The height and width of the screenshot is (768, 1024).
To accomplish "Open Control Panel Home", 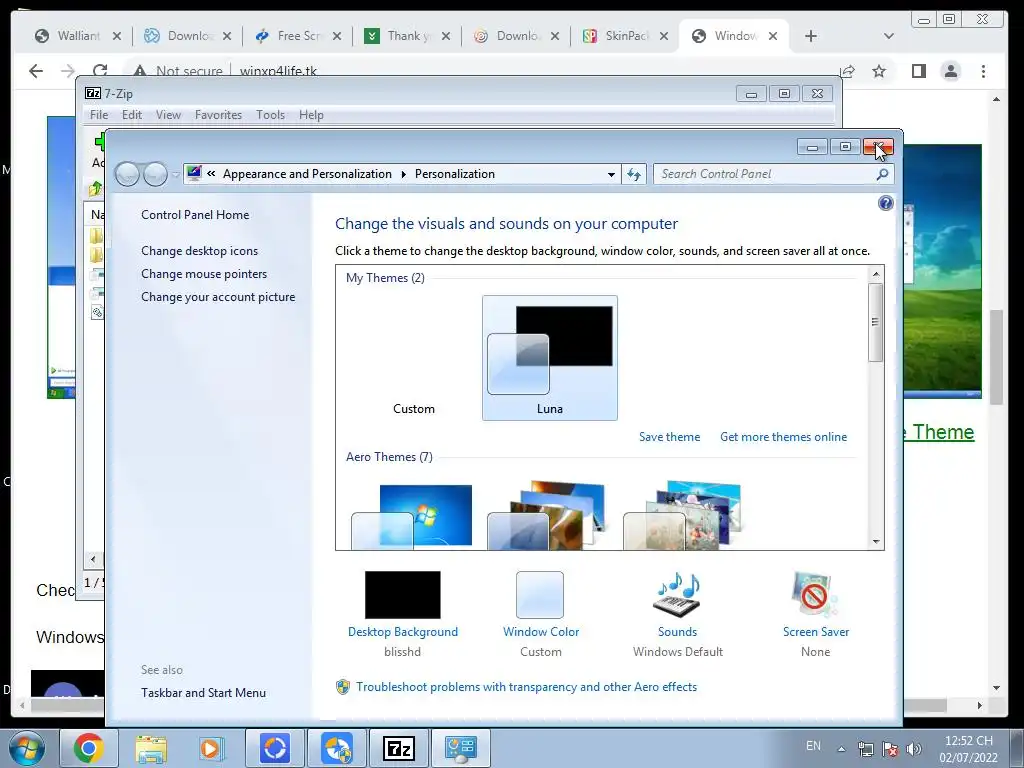I will 195,215.
